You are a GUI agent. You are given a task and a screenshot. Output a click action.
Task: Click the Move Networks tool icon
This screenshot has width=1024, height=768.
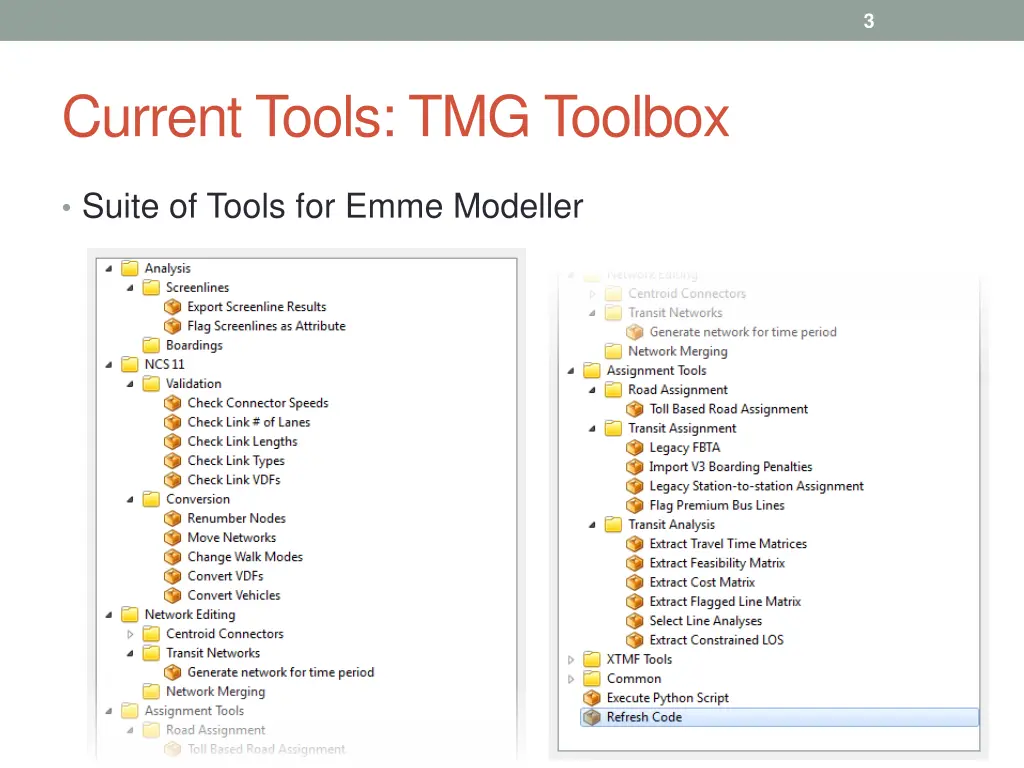(172, 537)
